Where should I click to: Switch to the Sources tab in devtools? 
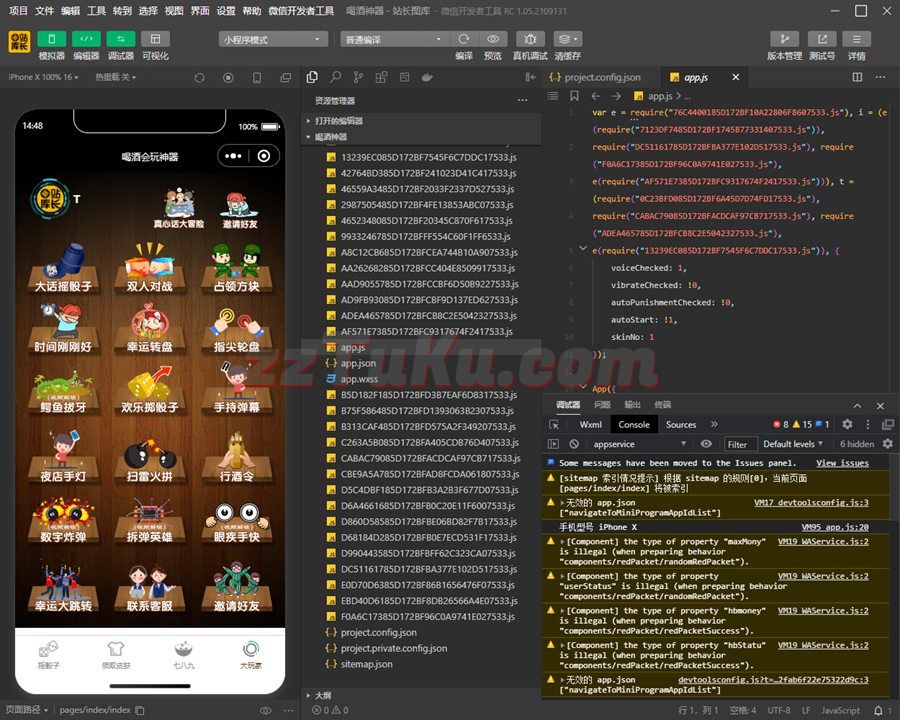click(x=681, y=425)
